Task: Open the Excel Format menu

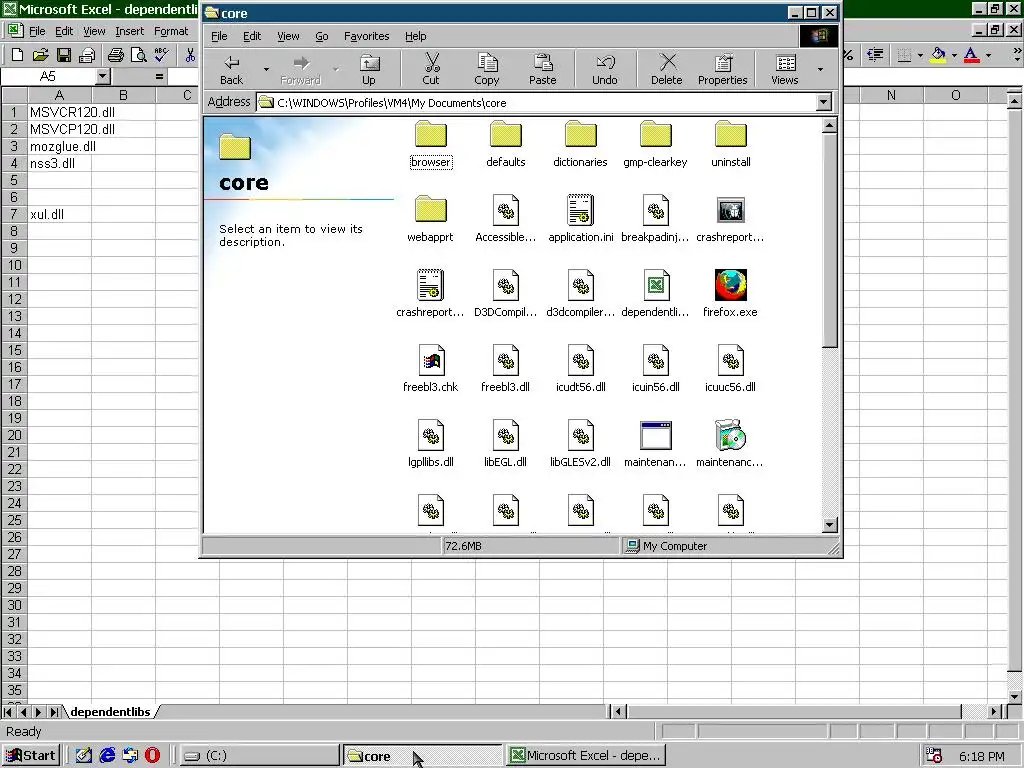Action: [x=171, y=31]
